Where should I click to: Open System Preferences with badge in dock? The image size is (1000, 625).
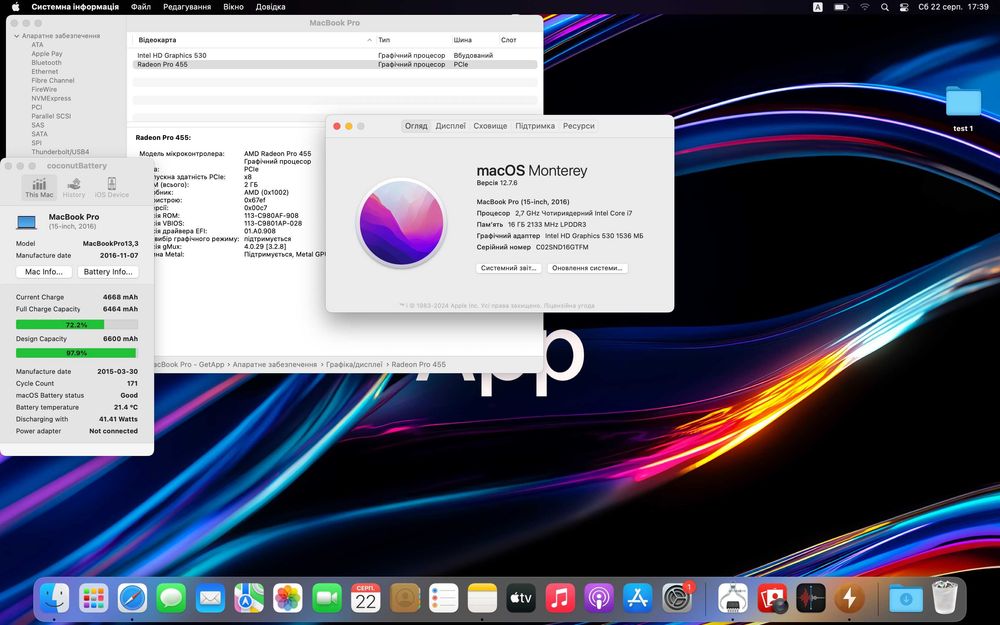pyautogui.click(x=677, y=598)
